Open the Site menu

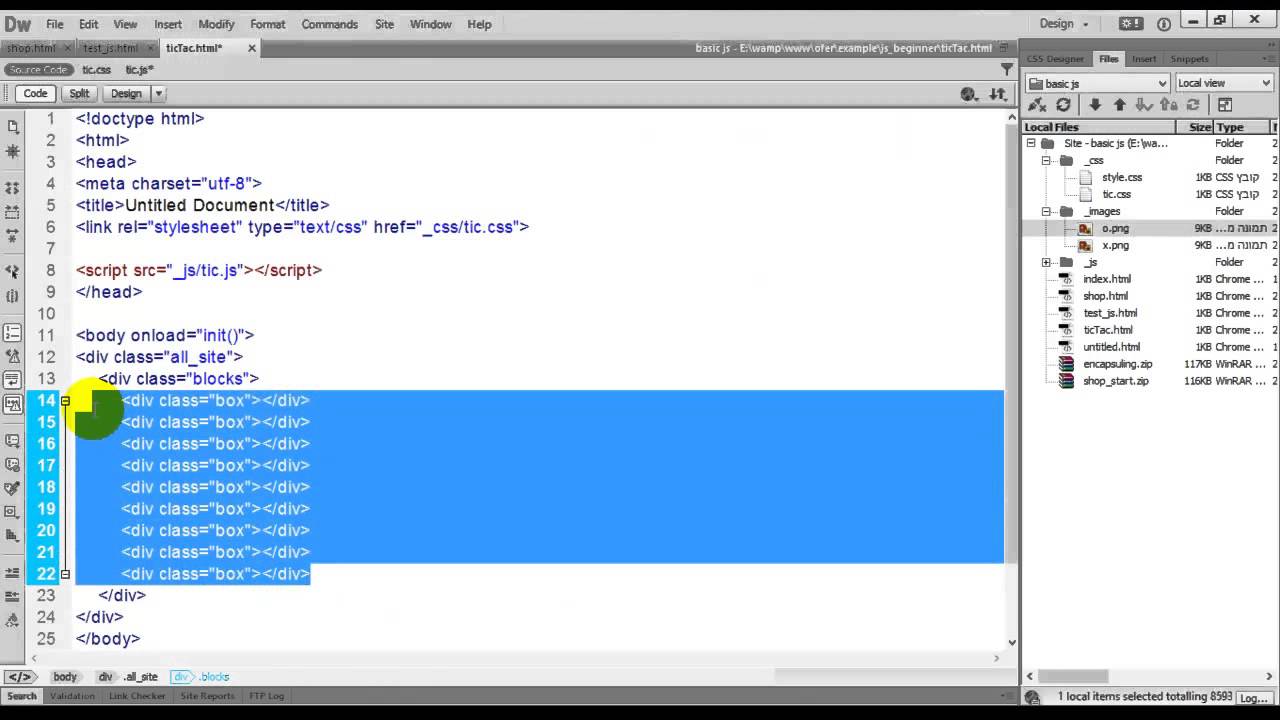[384, 24]
